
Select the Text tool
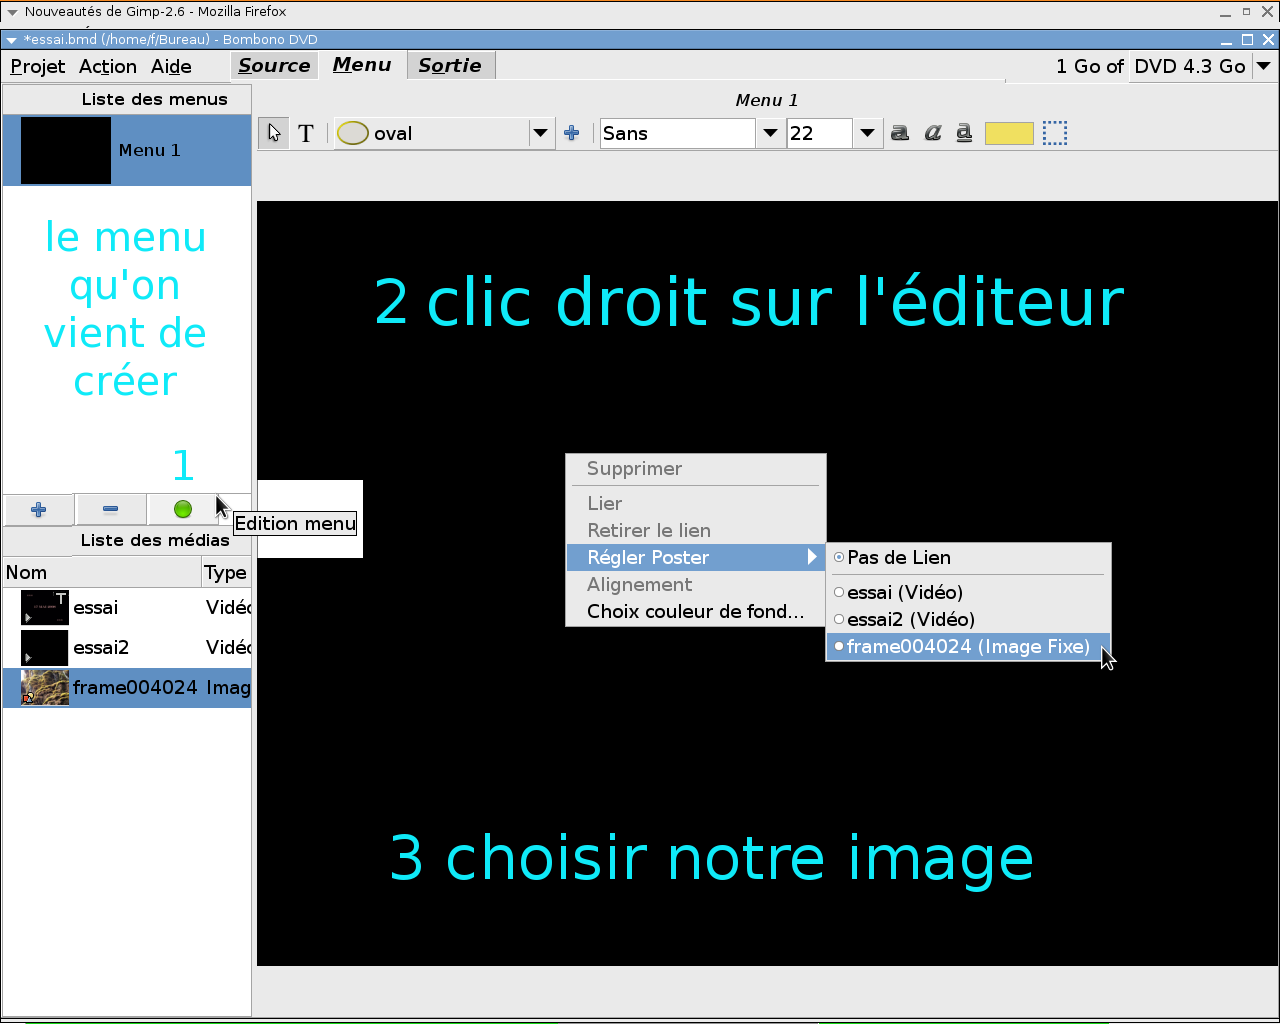coord(306,133)
